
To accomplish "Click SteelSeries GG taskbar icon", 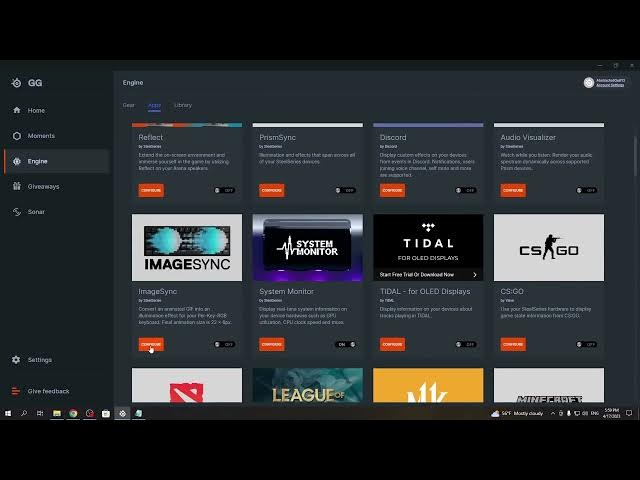I will (122, 413).
